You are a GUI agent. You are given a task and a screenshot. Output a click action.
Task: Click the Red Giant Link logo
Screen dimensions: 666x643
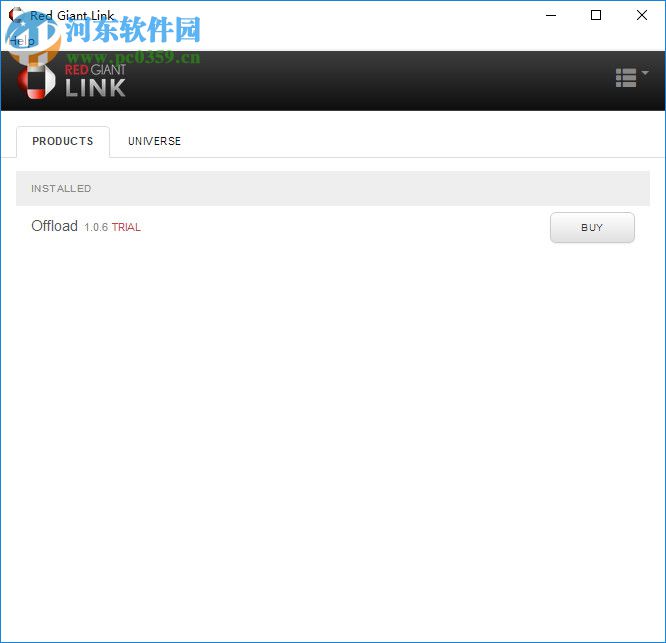pos(71,81)
